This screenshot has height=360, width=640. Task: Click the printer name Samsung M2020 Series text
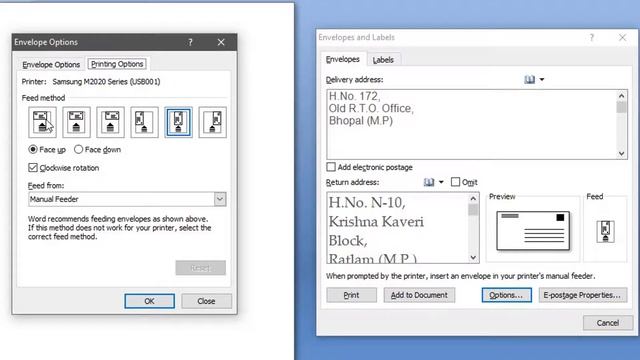point(106,82)
